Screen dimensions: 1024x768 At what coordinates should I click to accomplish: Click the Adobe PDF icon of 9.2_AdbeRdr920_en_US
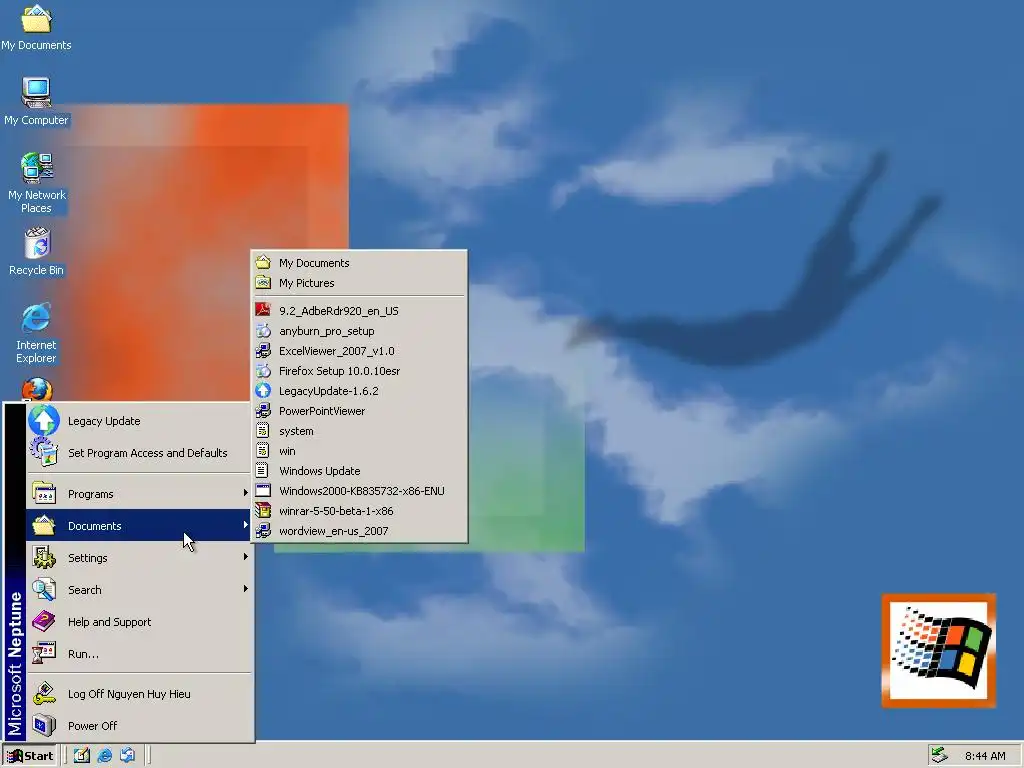pyautogui.click(x=263, y=310)
